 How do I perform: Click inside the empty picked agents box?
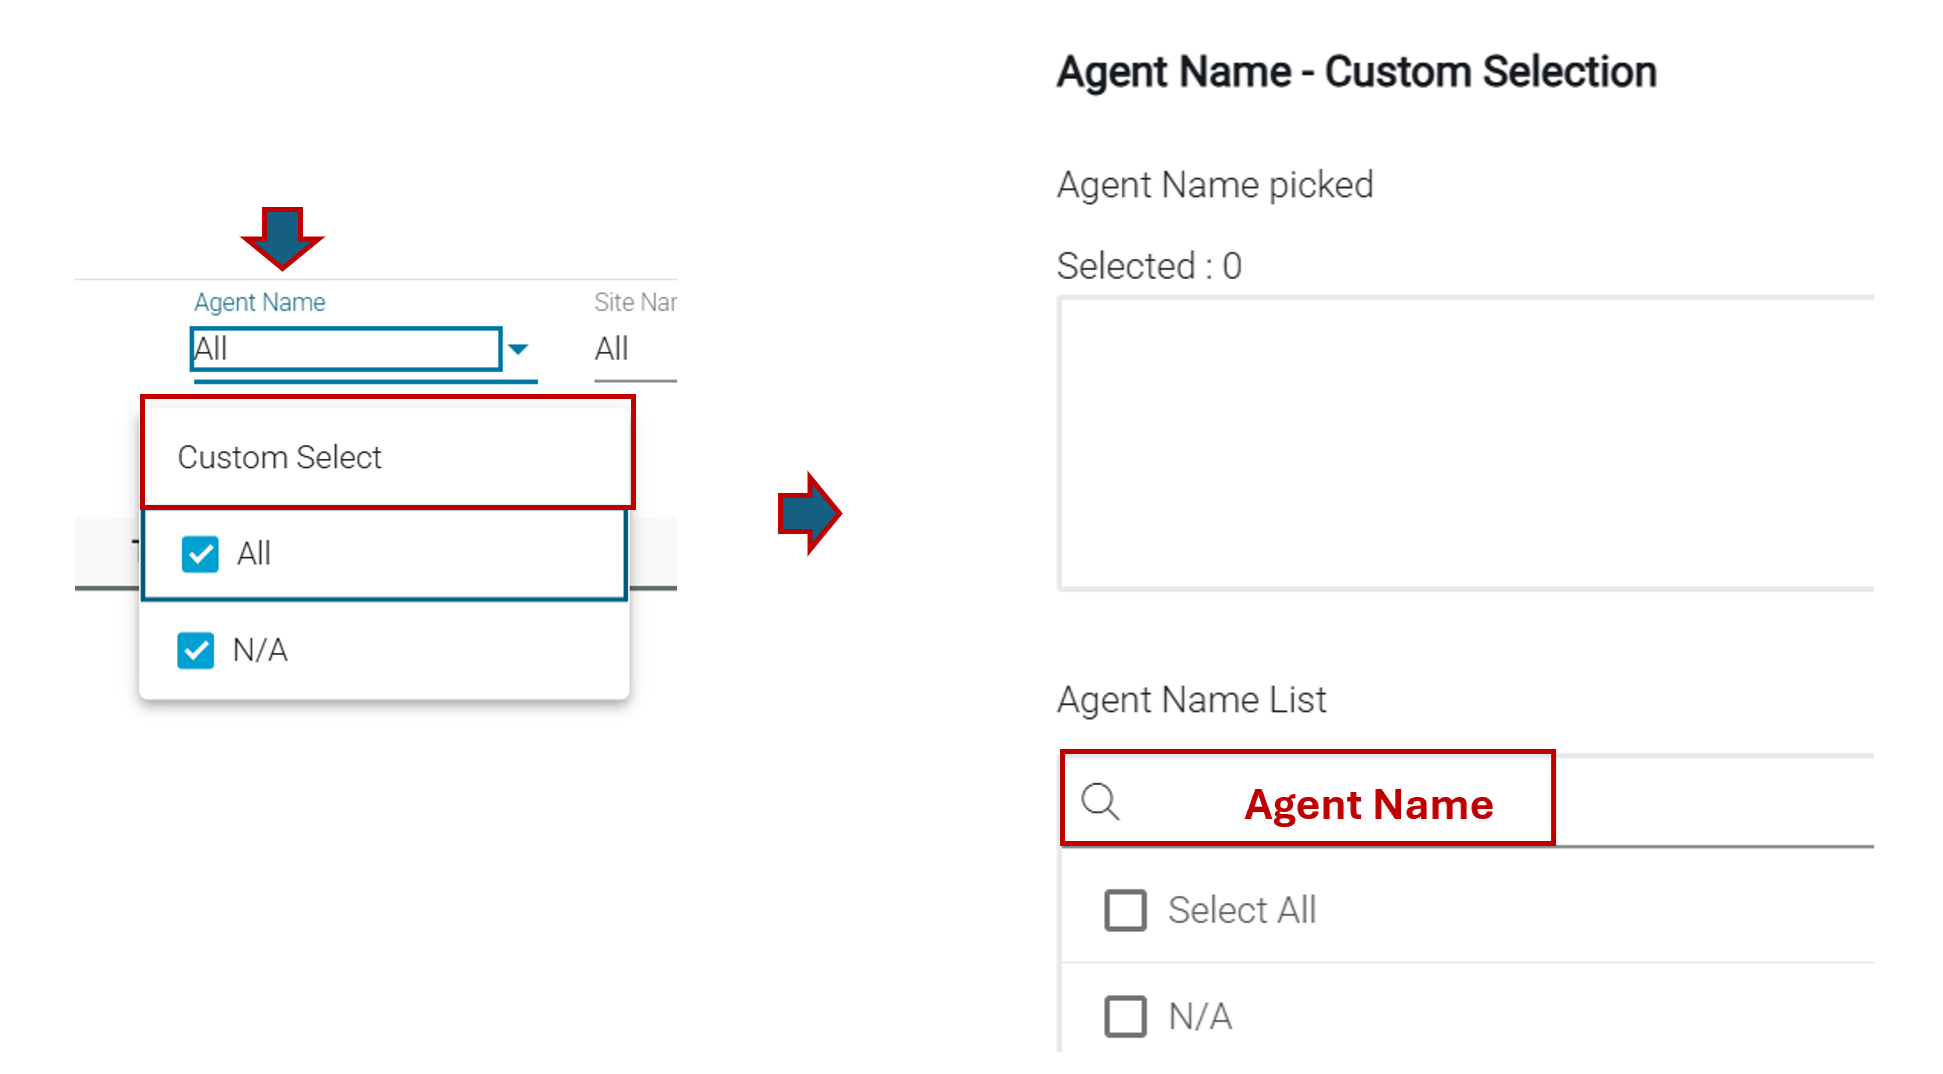pyautogui.click(x=1465, y=443)
